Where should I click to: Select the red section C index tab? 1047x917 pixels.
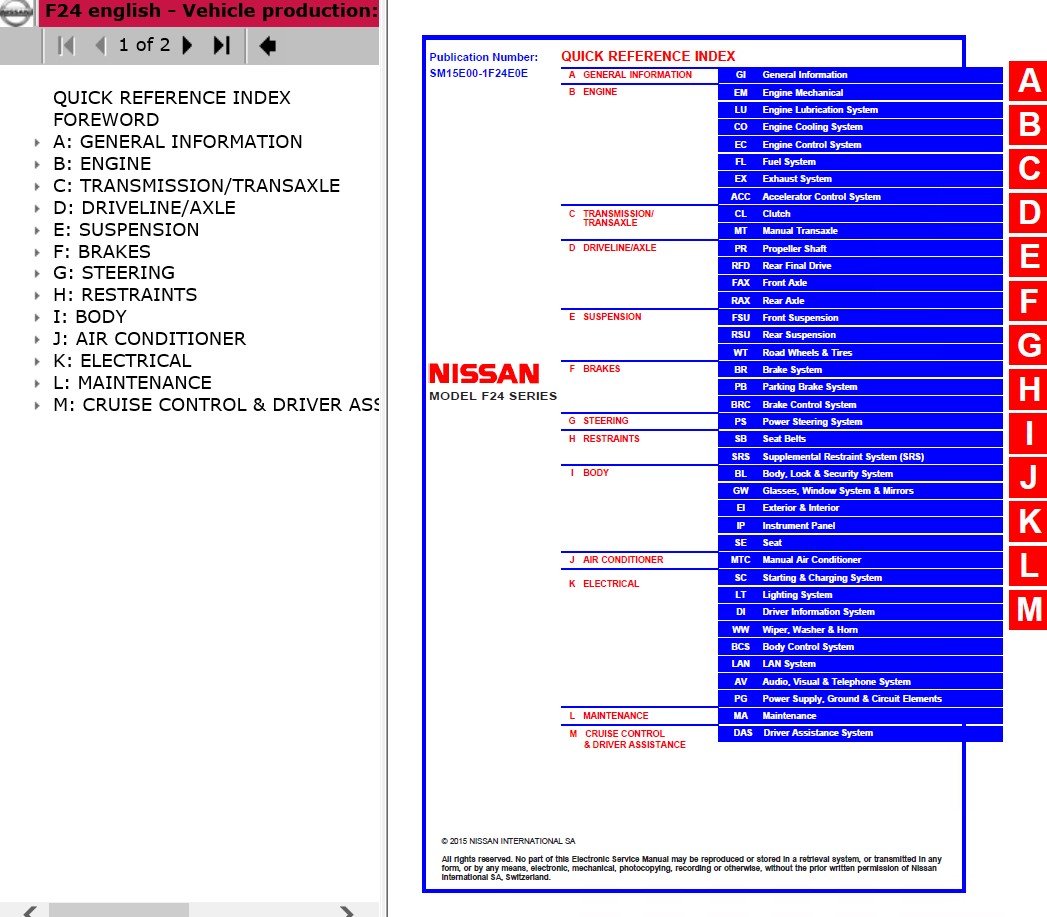click(x=1028, y=169)
